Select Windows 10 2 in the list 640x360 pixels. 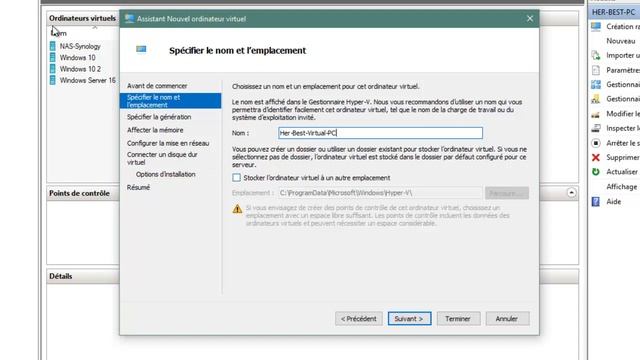point(80,69)
